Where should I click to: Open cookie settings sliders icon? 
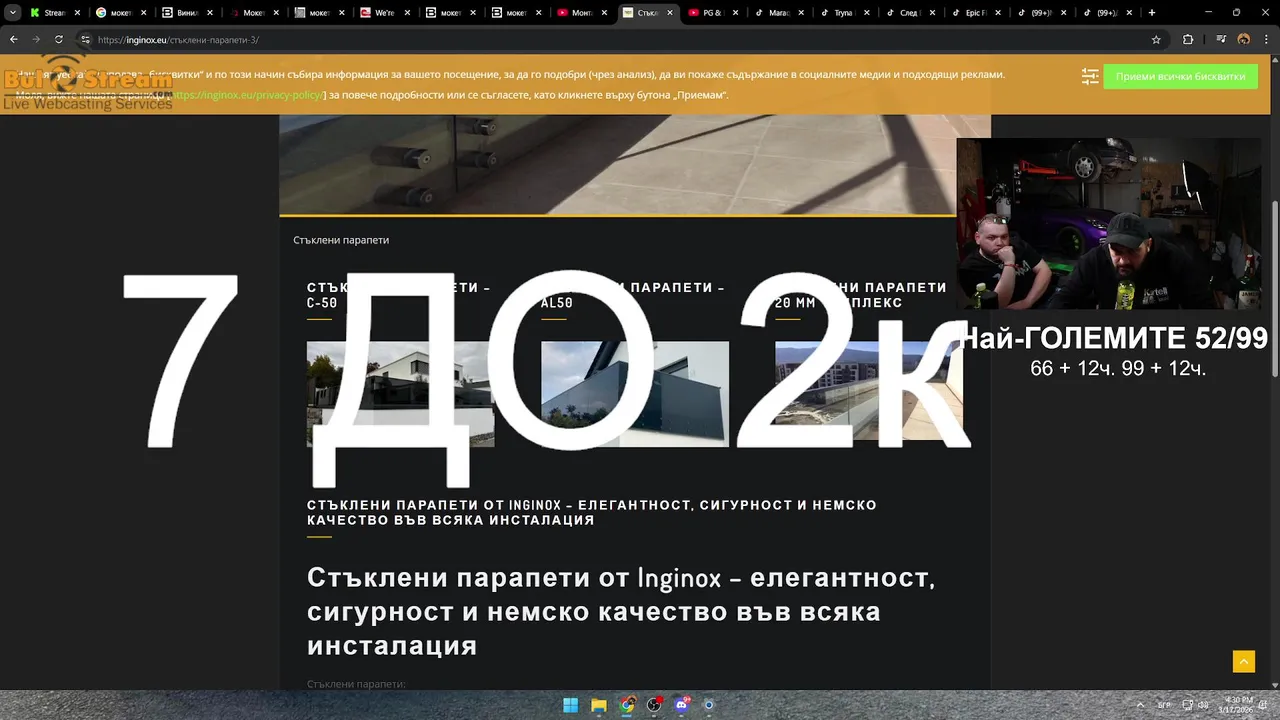tap(1090, 76)
